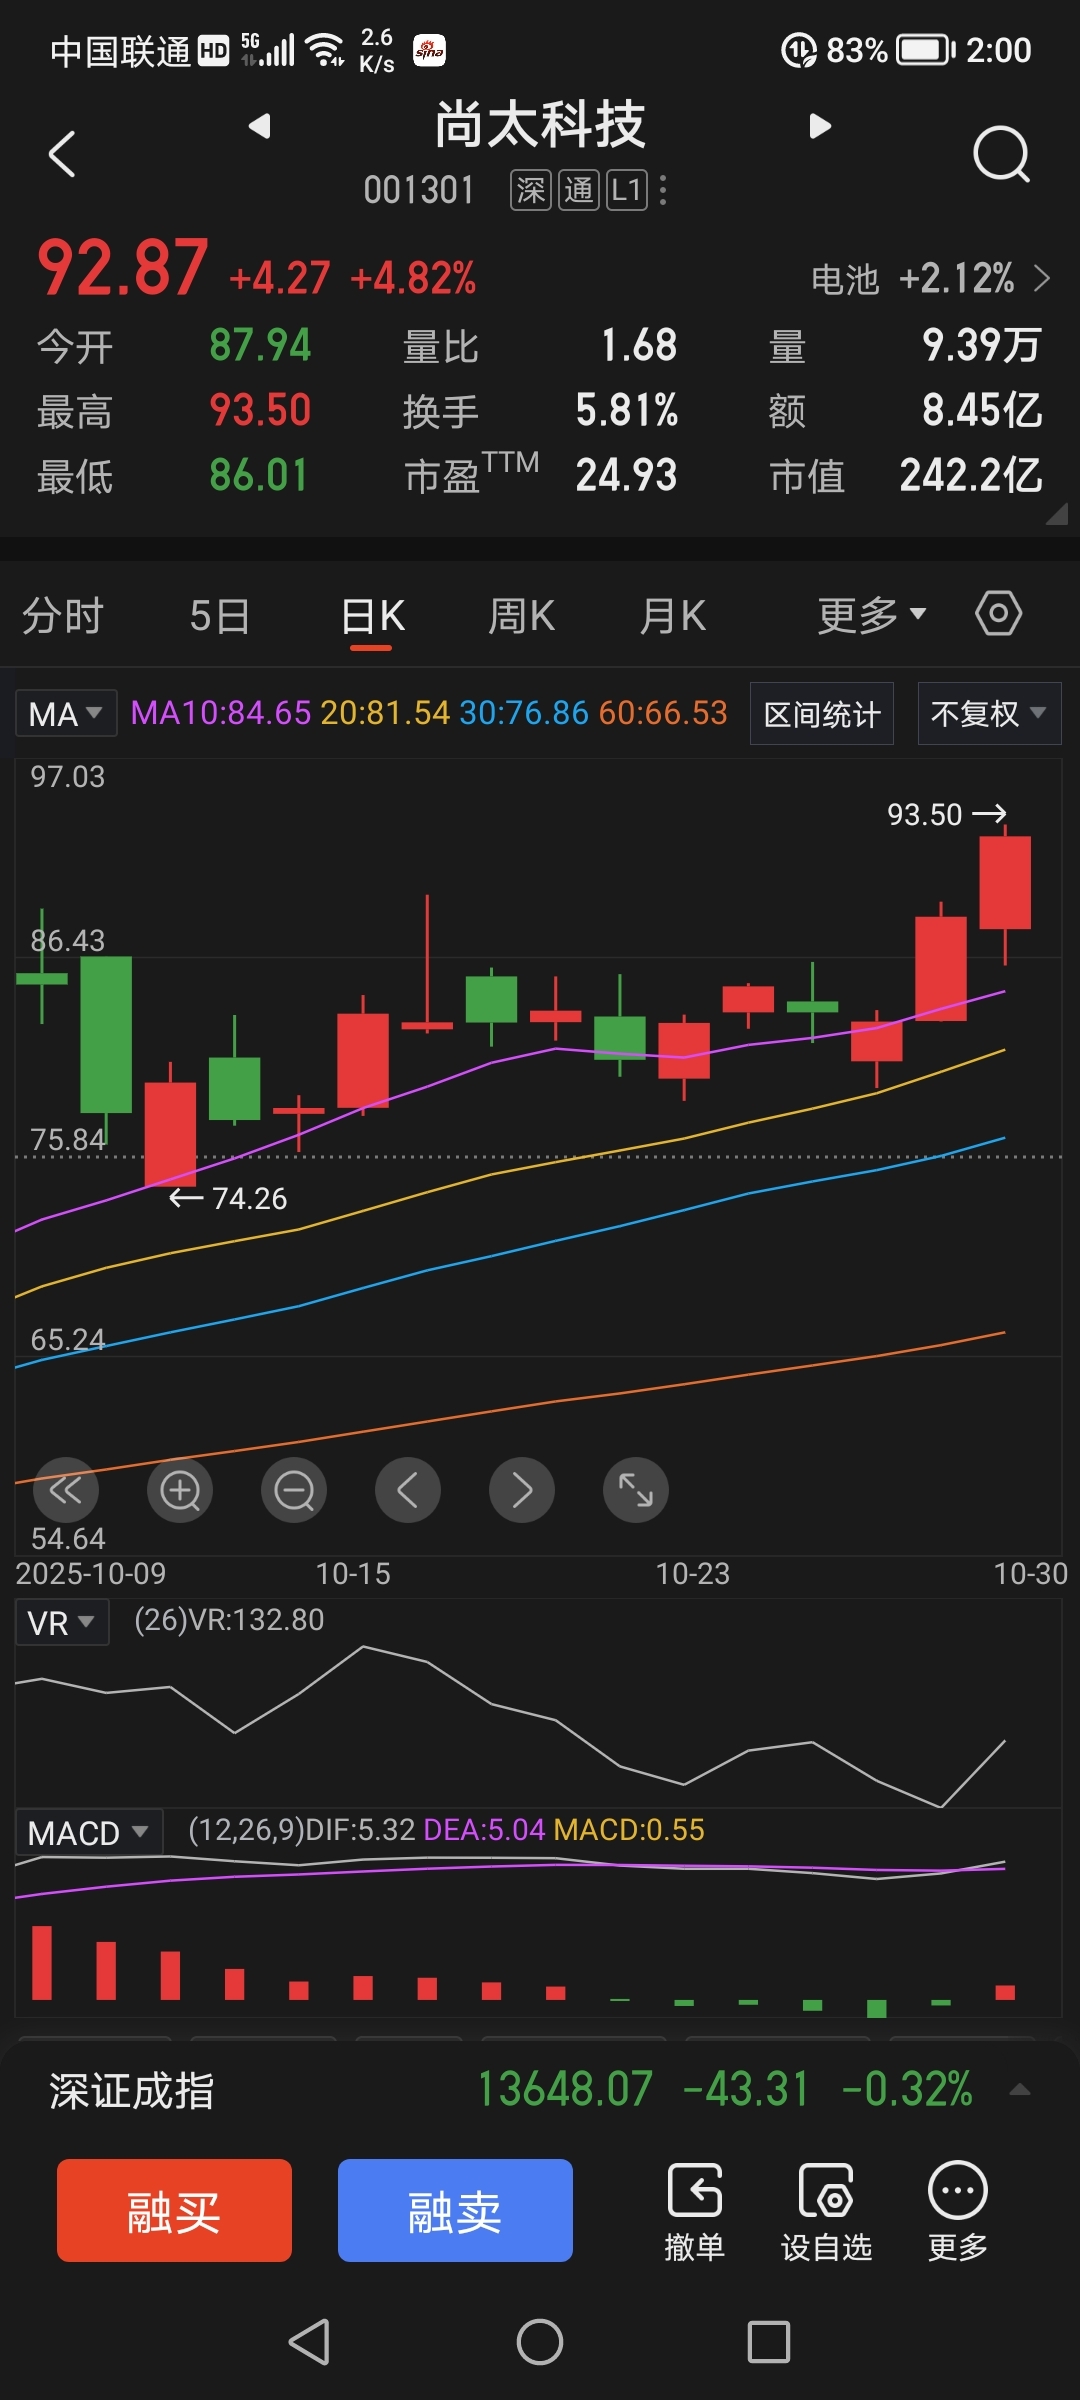Tap the last red candle near 93.50
The image size is (1080, 2400).
coord(1005,883)
